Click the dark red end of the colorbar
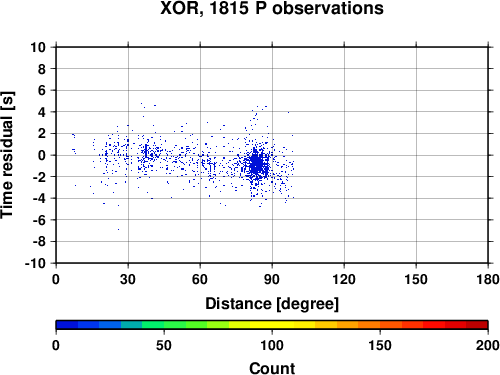Image resolution: width=500 pixels, height=375 pixels. 477,325
